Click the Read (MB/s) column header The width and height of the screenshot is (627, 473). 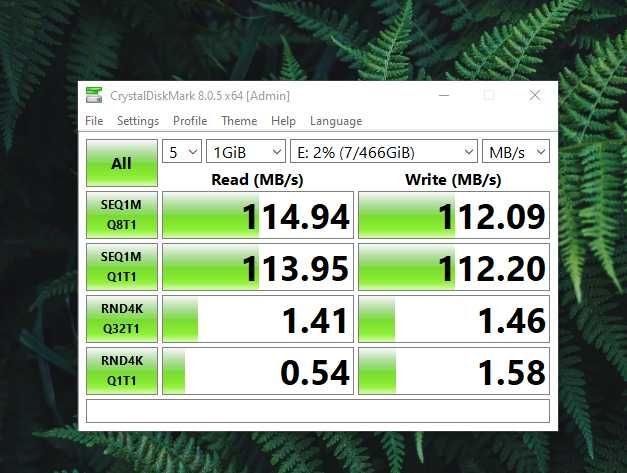[257, 180]
